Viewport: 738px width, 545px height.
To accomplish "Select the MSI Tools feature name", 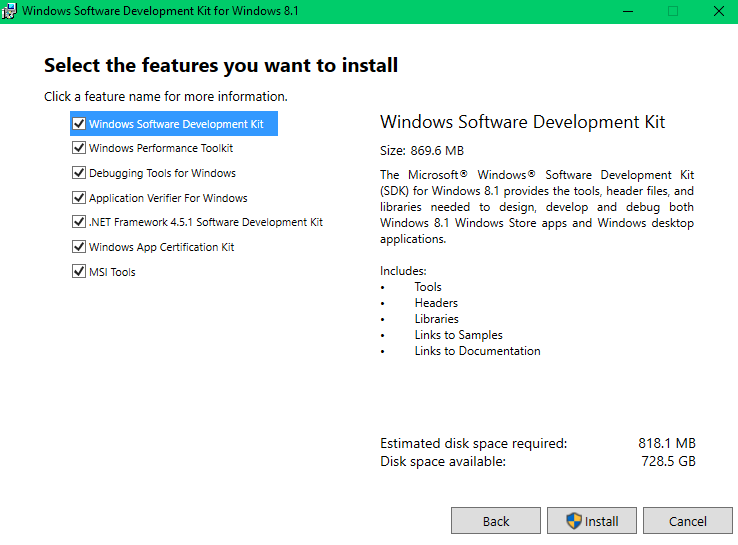I will point(112,272).
